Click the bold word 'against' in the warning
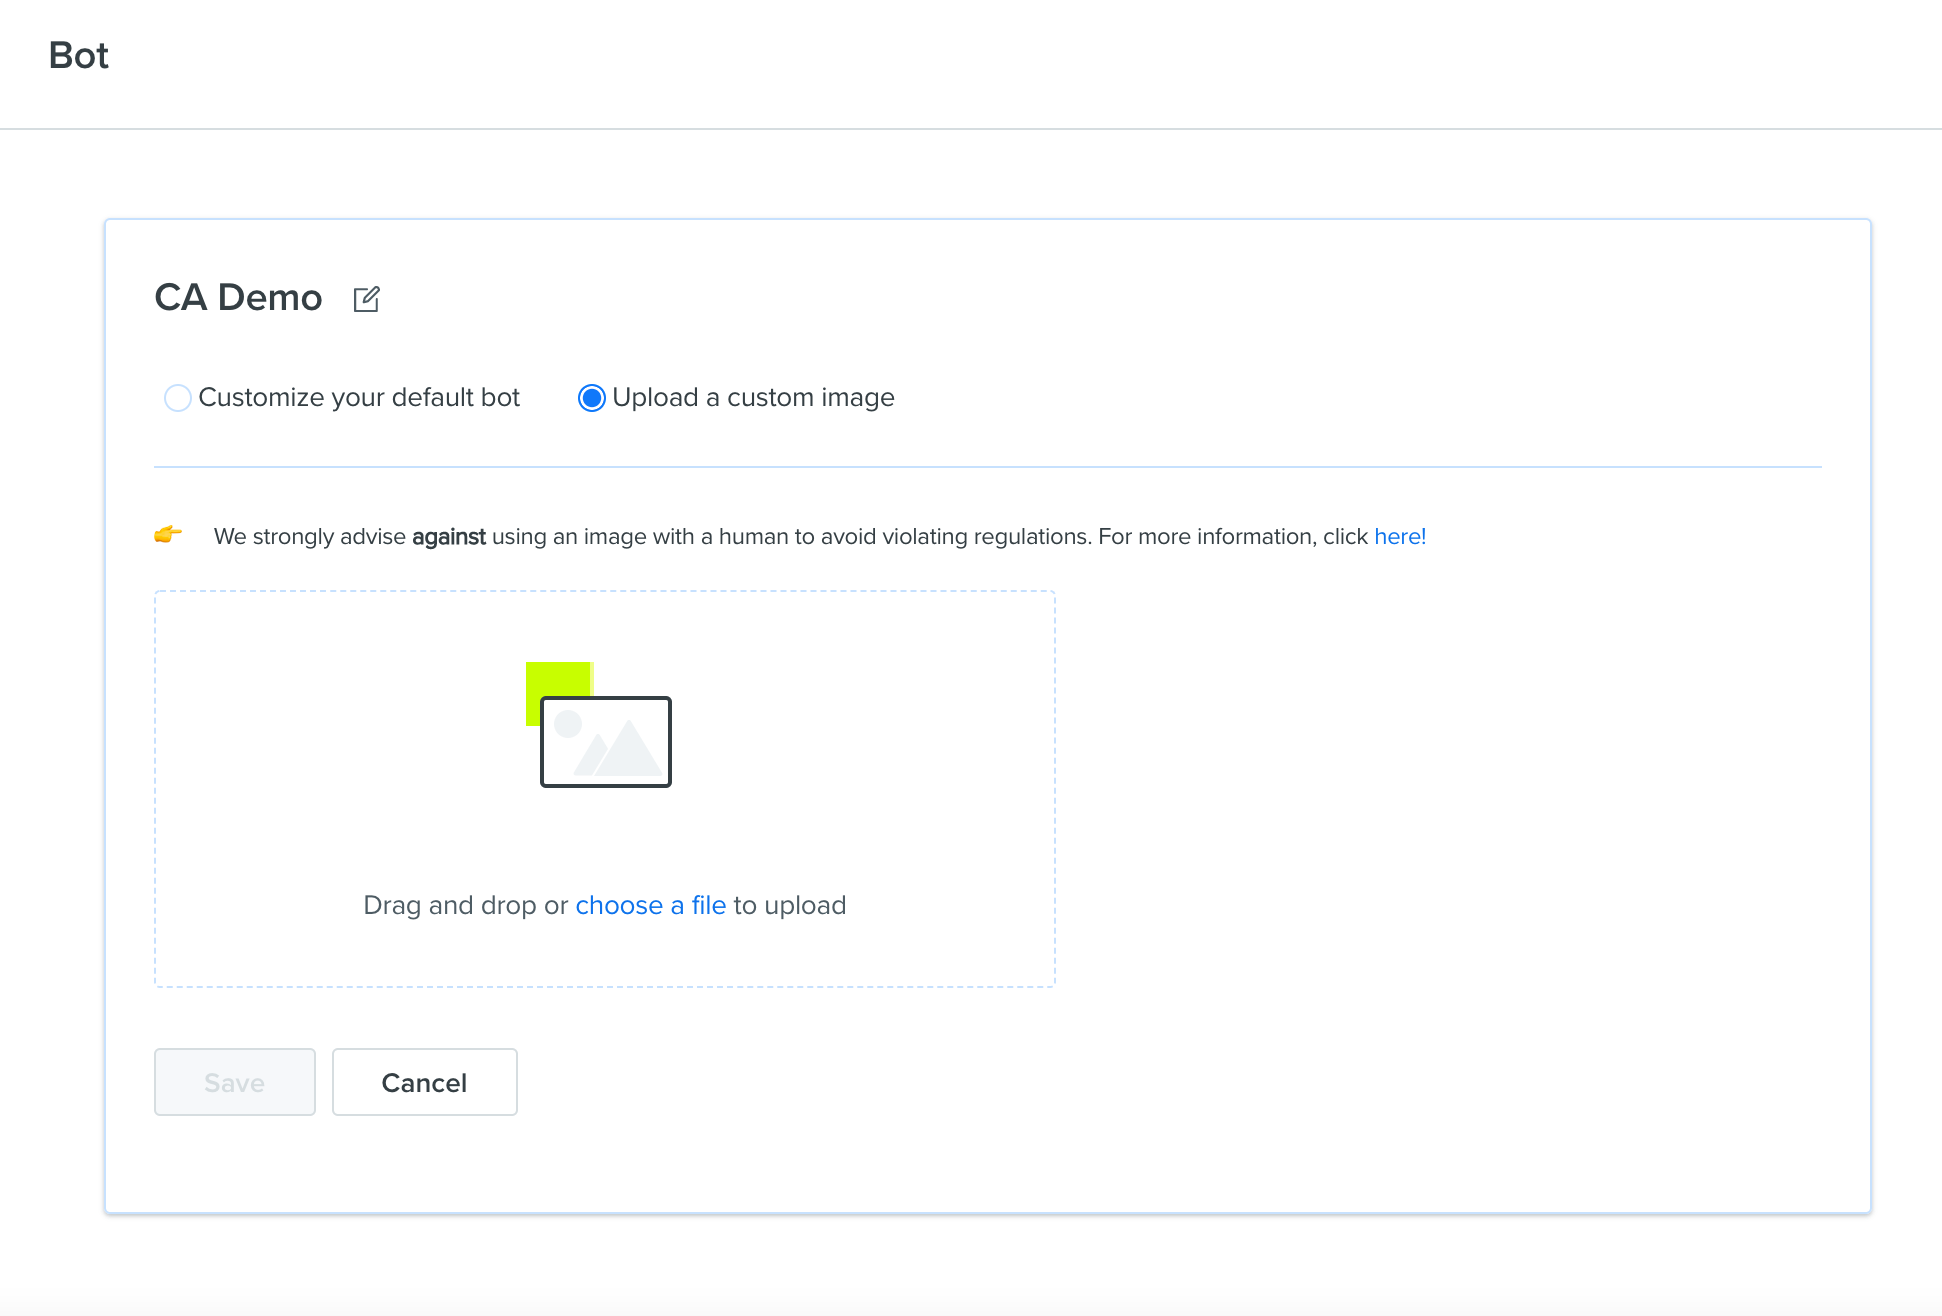The image size is (1942, 1316). 449,537
